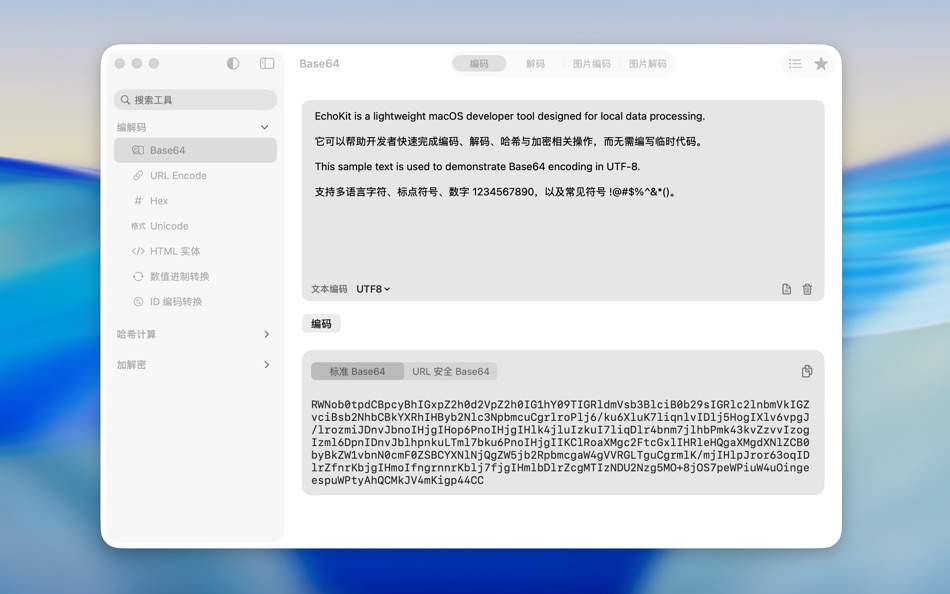
Task: Select the ID 编码转换 tool
Action: [195, 301]
